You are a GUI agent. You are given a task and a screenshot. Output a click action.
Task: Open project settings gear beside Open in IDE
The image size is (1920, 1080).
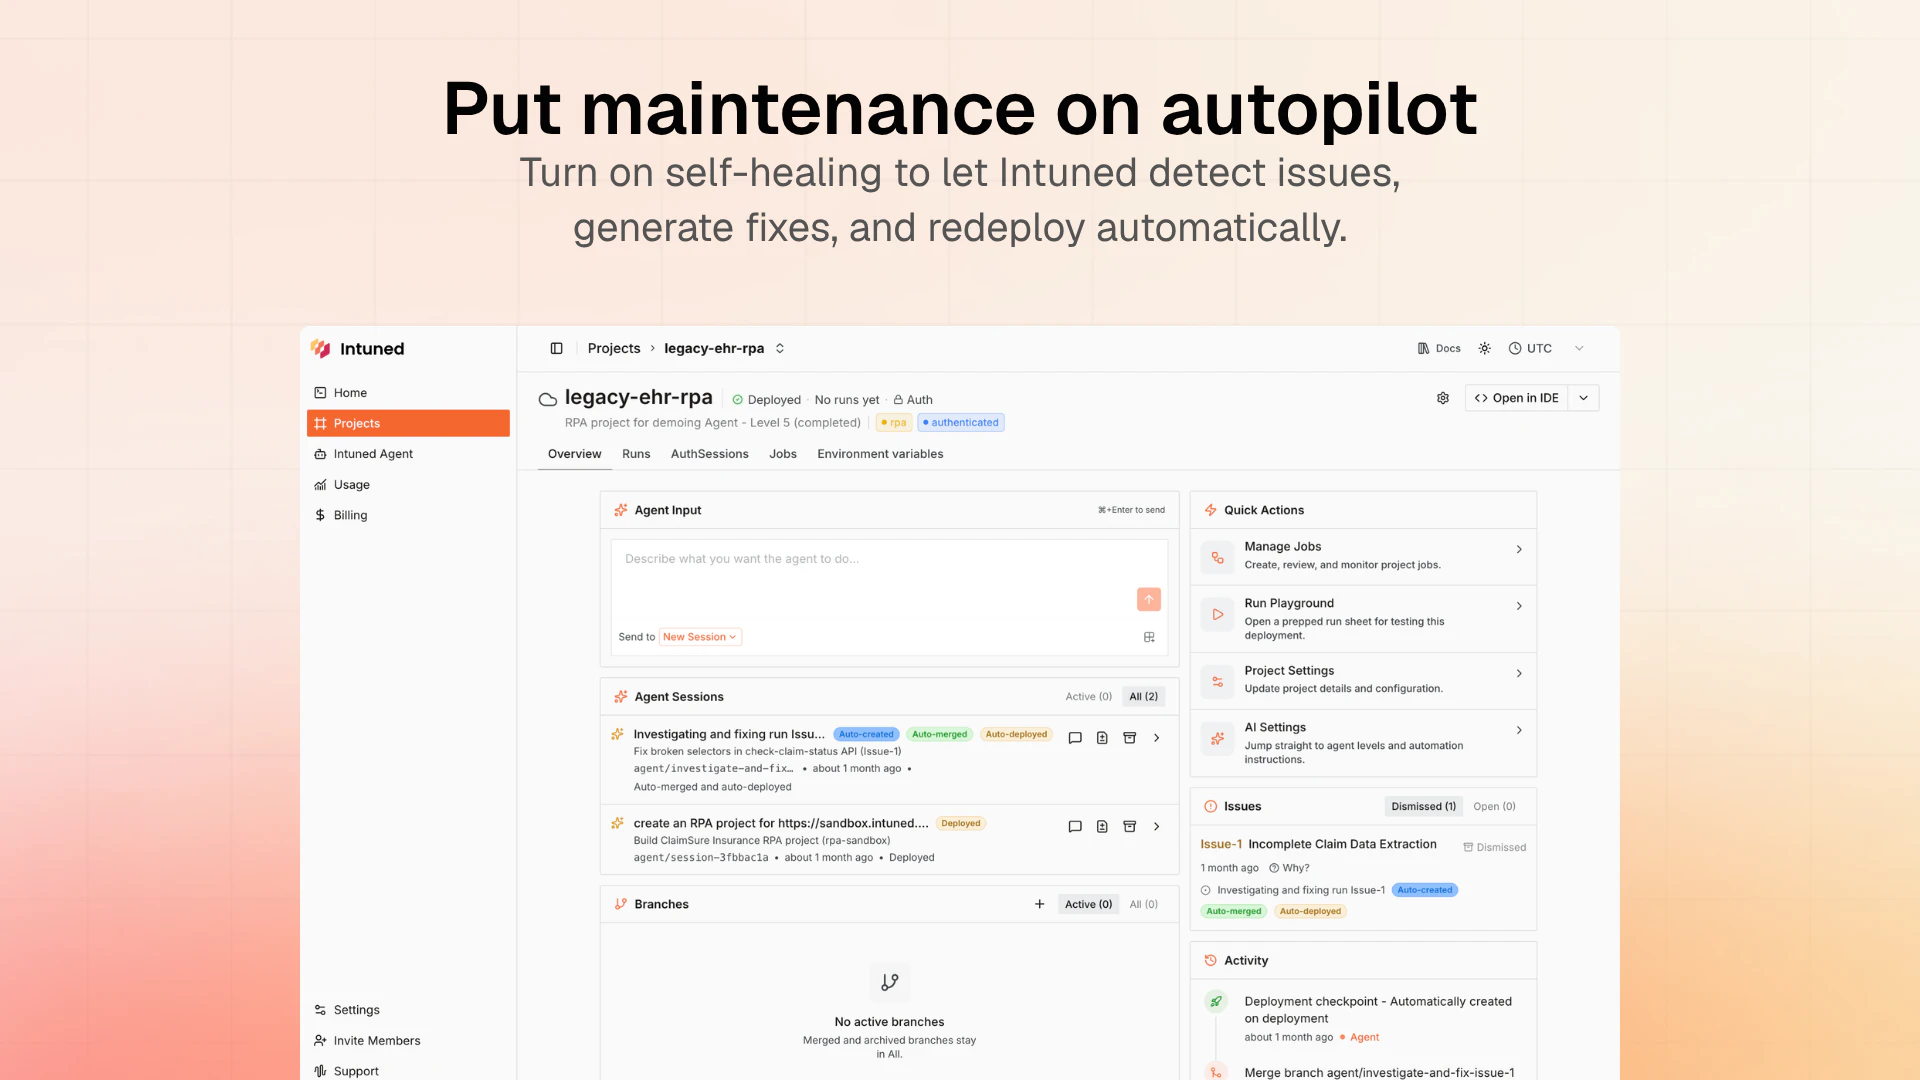(1443, 398)
